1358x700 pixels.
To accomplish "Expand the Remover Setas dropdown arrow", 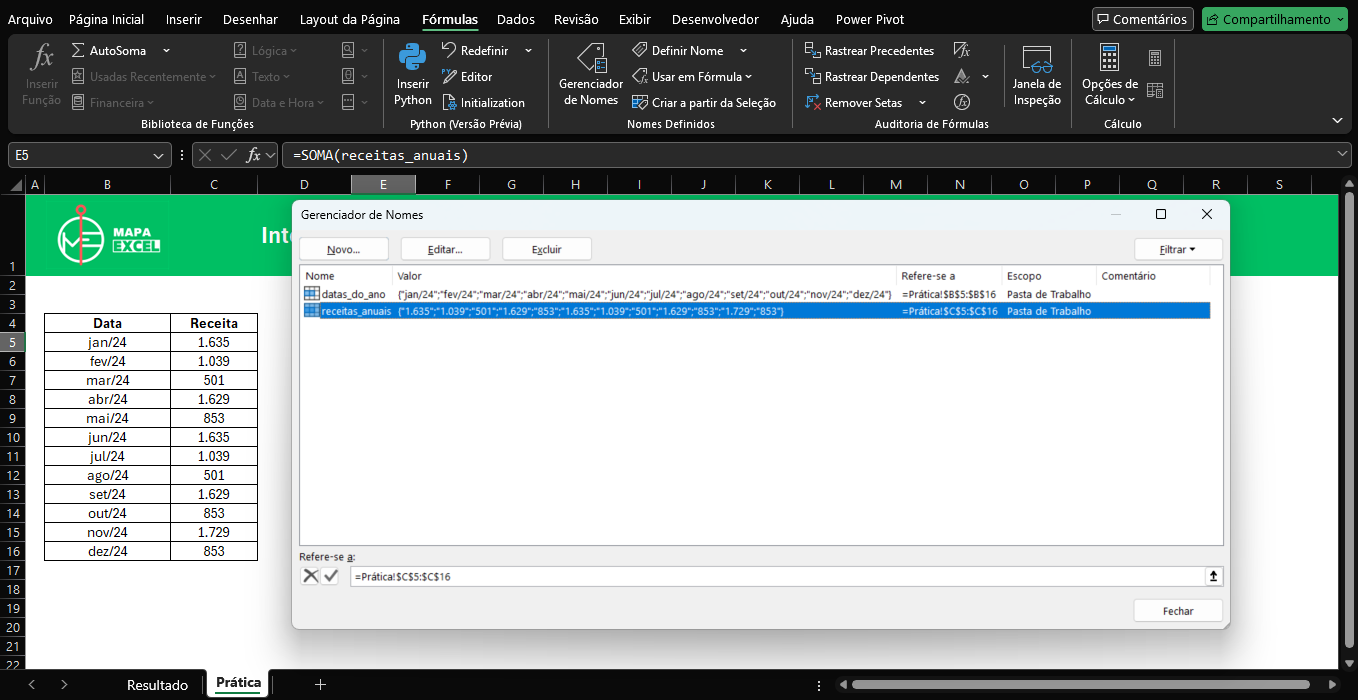I will 922,102.
